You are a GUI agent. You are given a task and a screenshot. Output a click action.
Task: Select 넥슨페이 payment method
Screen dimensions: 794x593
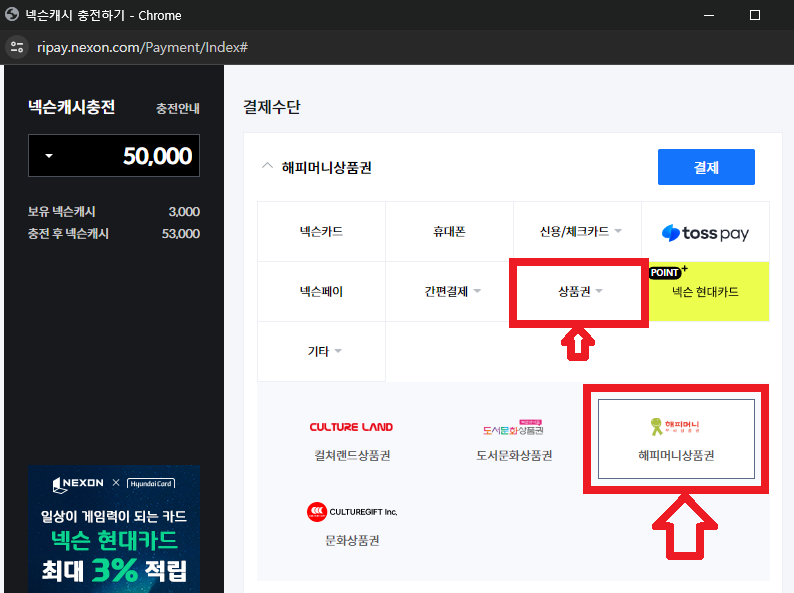[322, 291]
